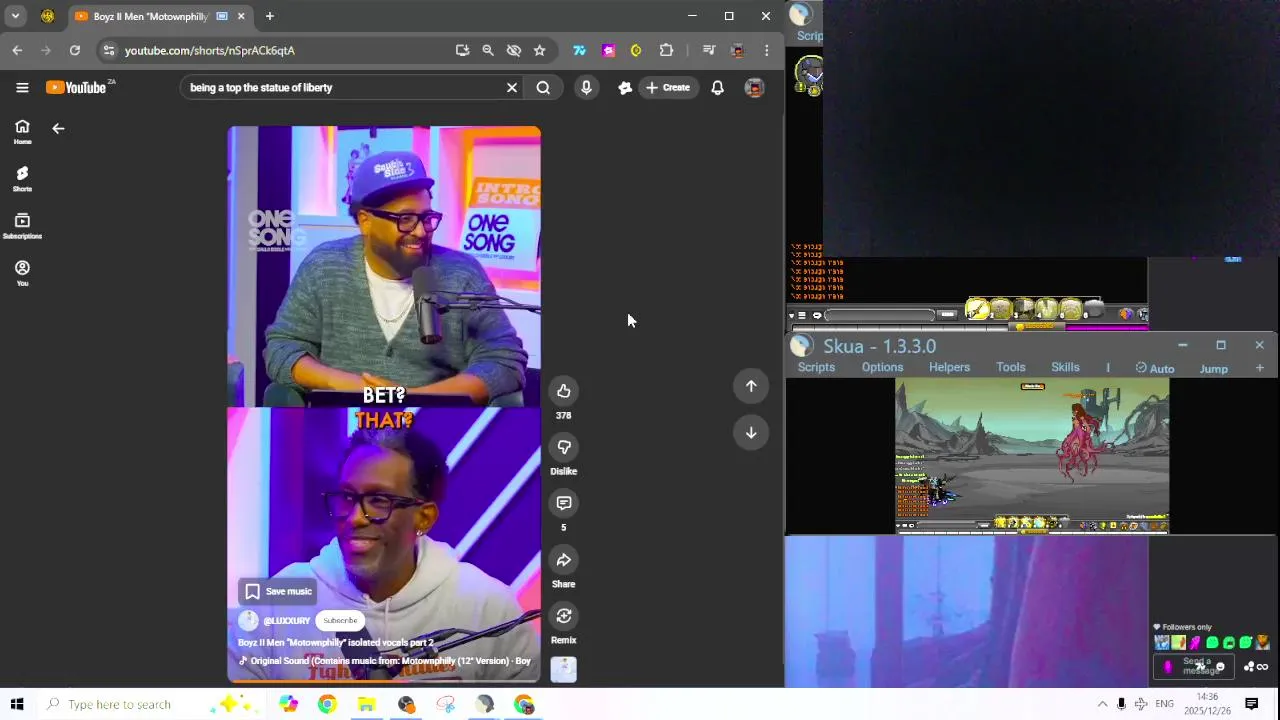Reload the YouTube page
1280x720 pixels.
[75, 50]
